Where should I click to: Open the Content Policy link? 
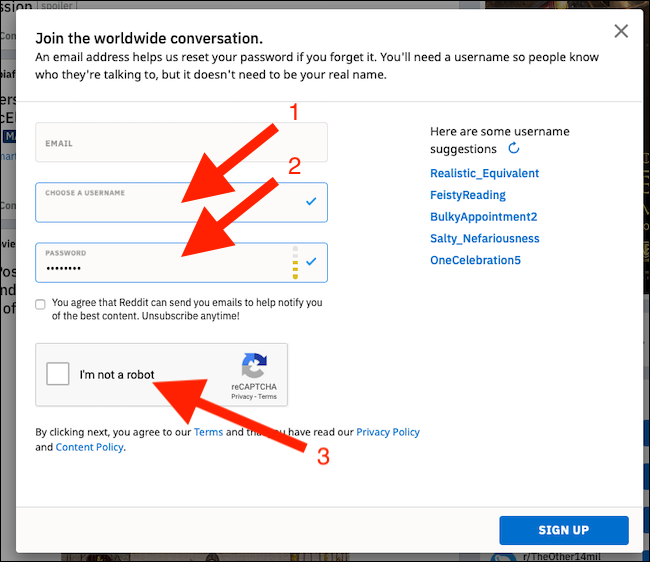pyautogui.click(x=90, y=447)
